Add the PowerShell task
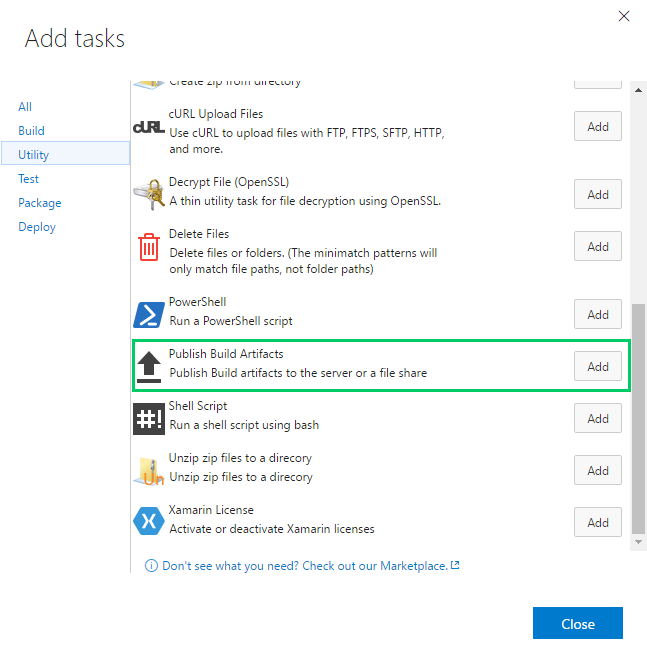This screenshot has height=664, width=647. pos(598,314)
